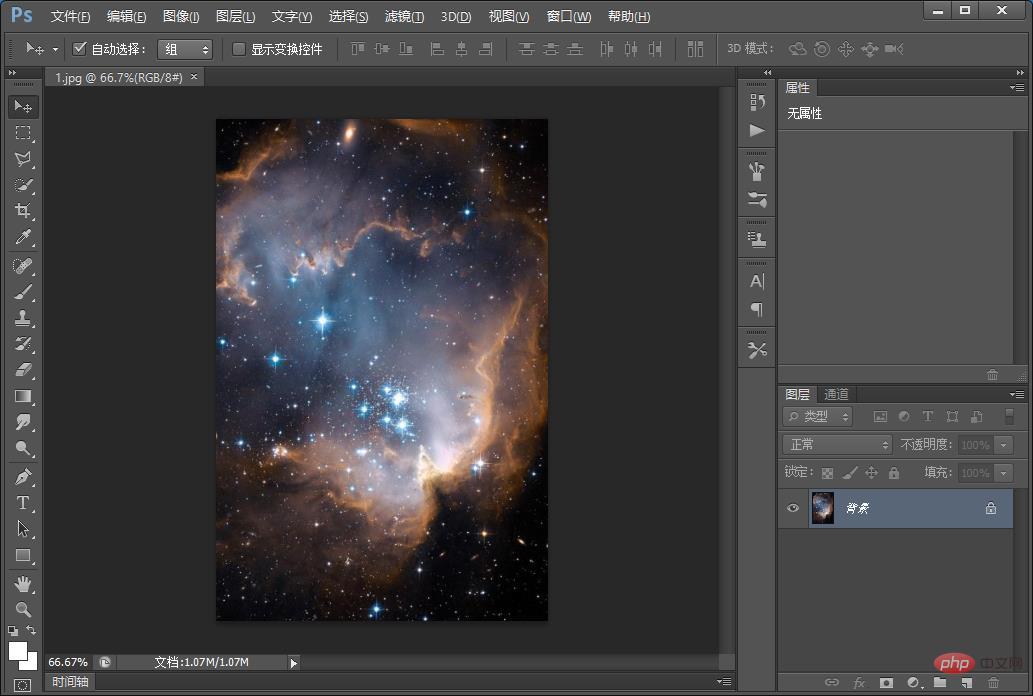Select the Eraser tool
This screenshot has height=696, width=1033.
[23, 370]
